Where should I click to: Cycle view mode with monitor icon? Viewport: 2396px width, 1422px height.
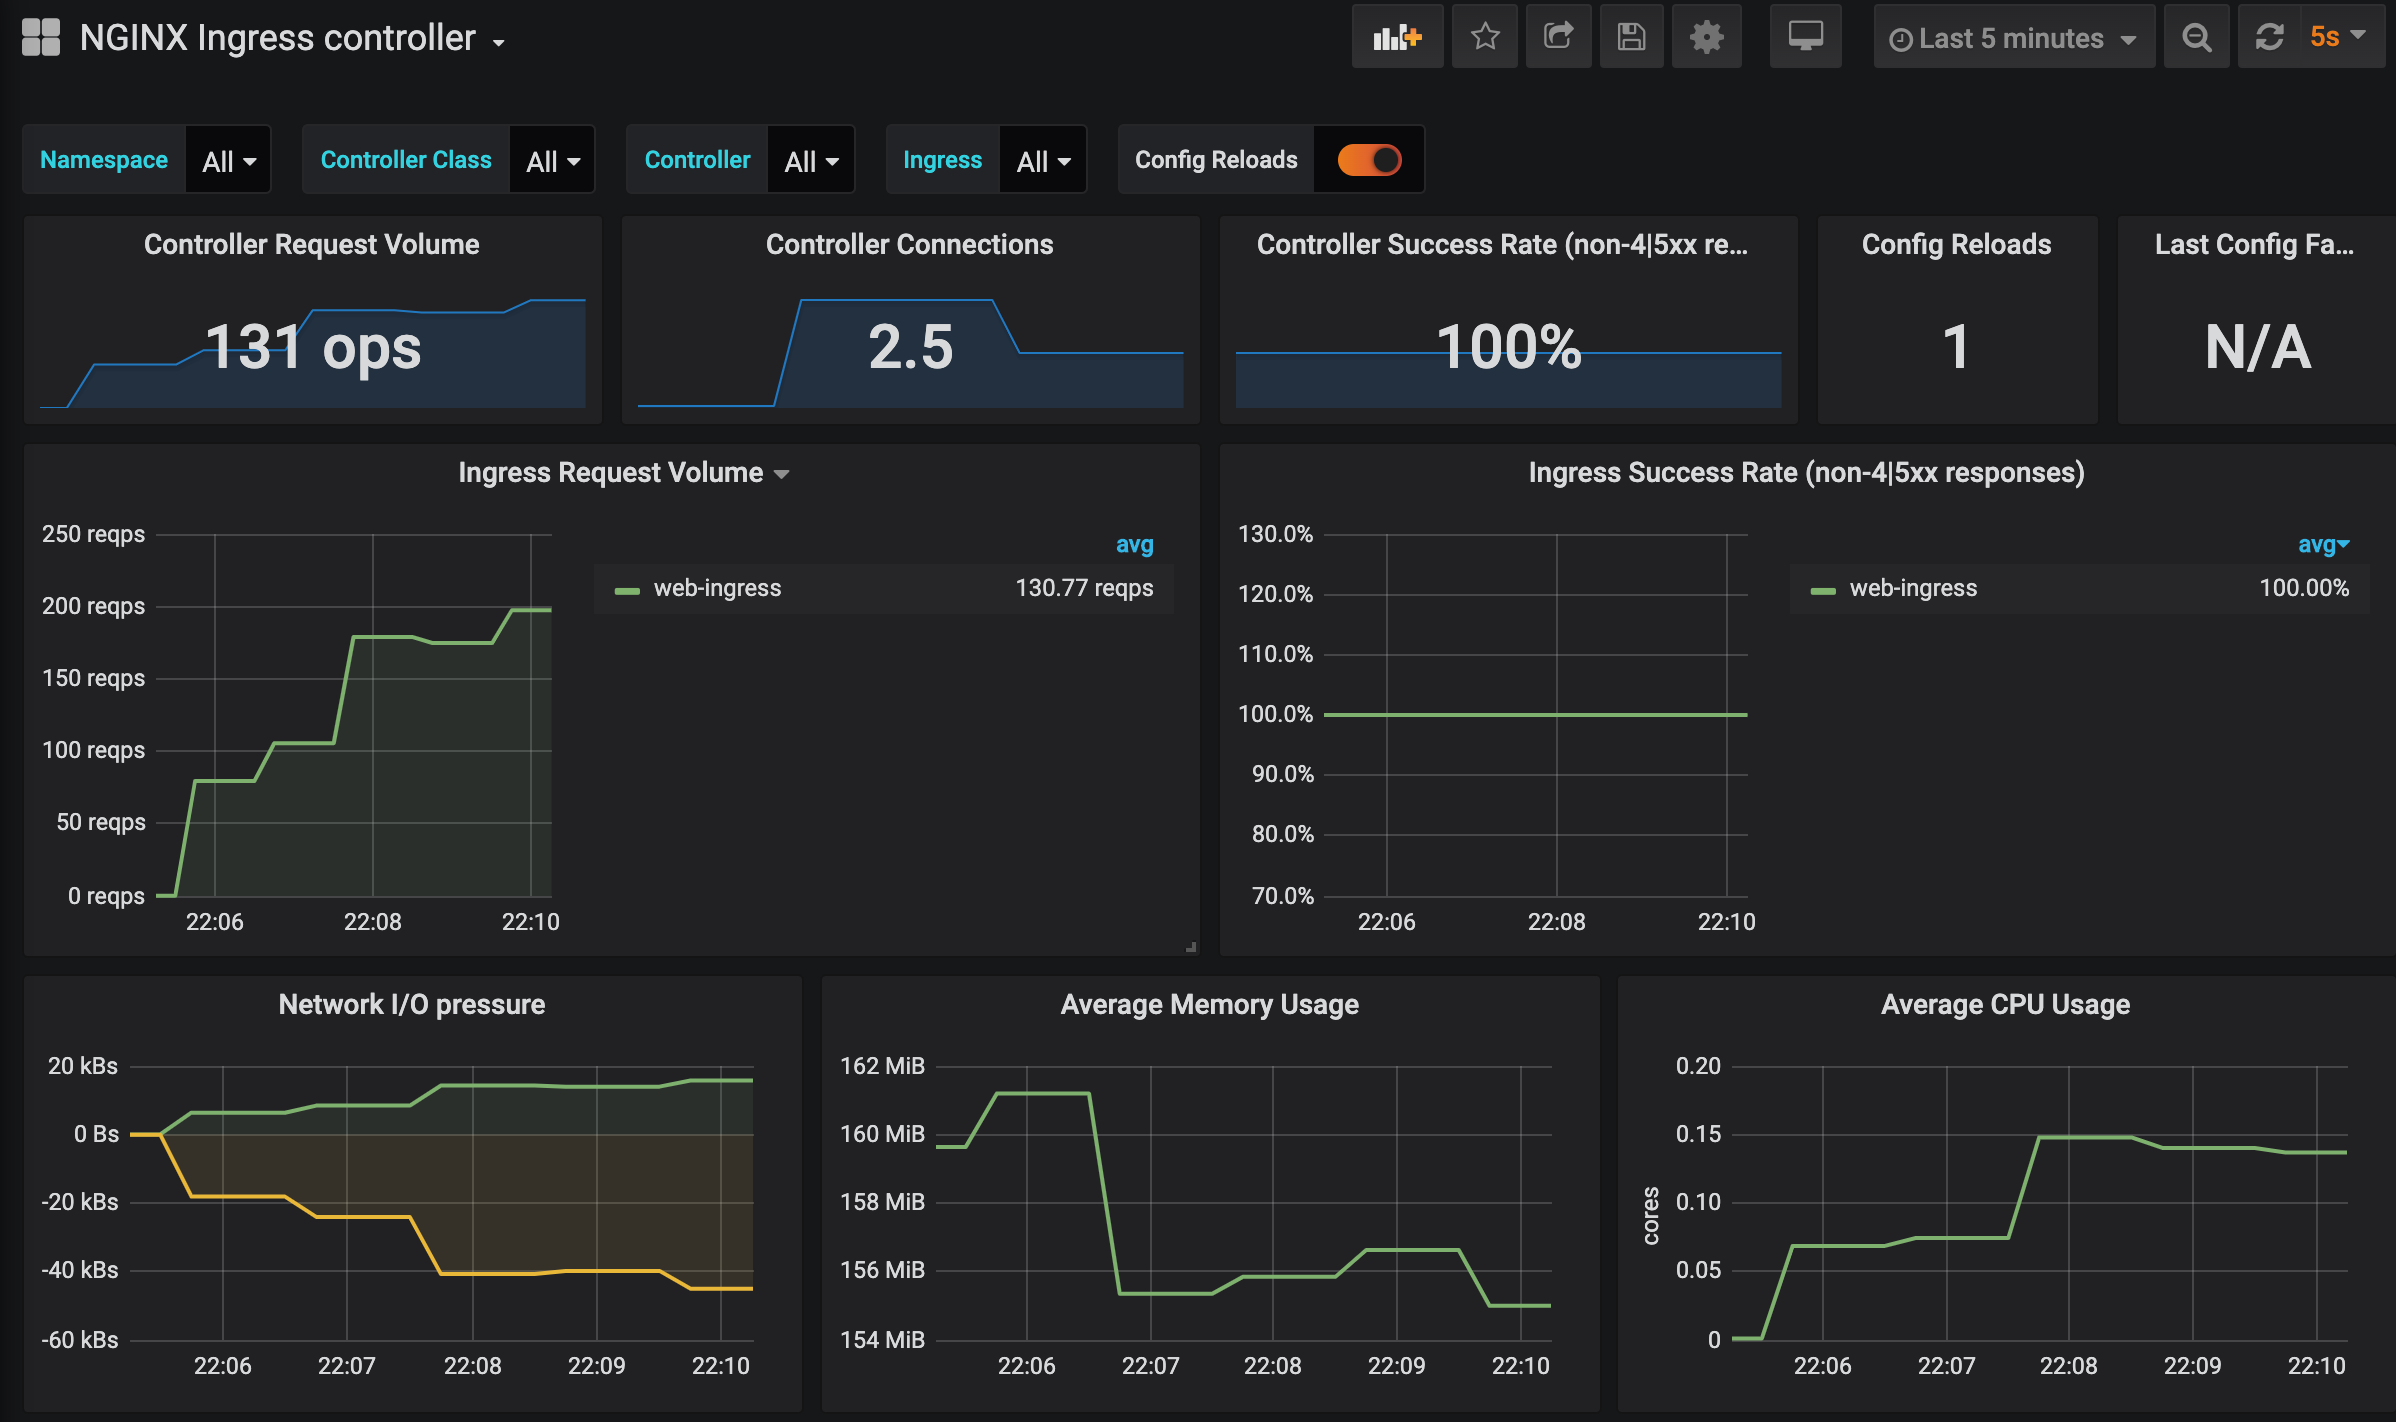(1805, 38)
